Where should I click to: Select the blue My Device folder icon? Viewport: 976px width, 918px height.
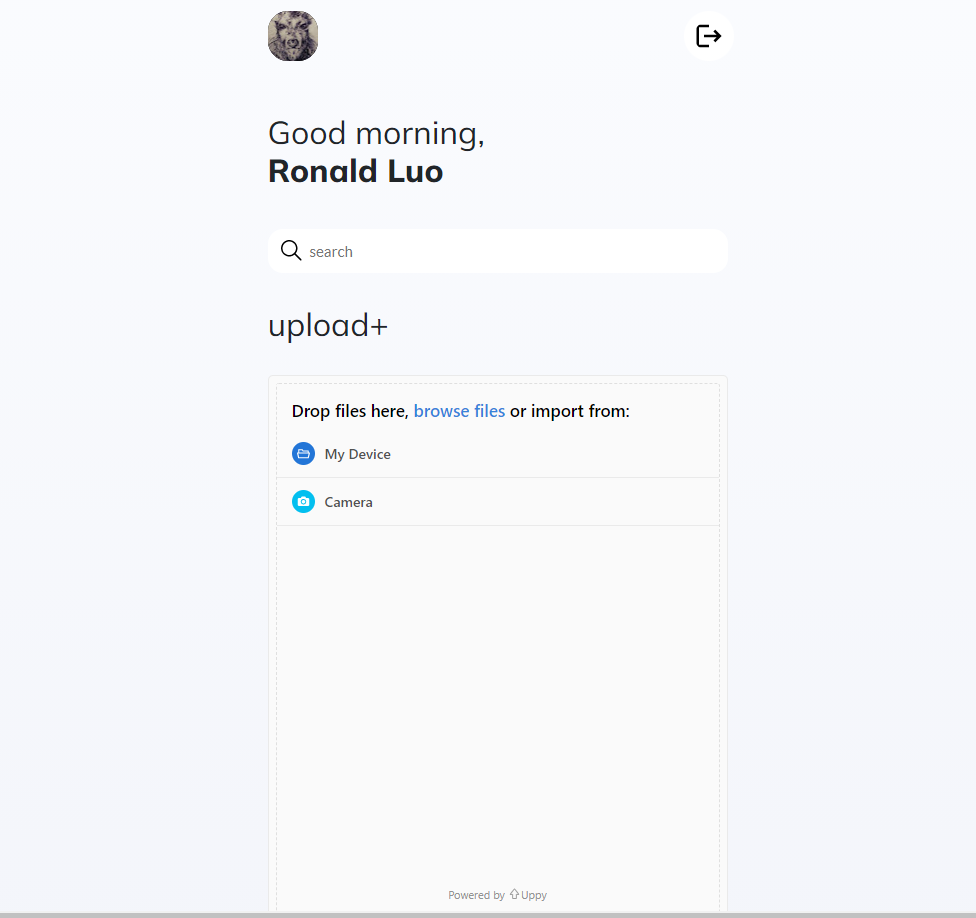click(303, 454)
